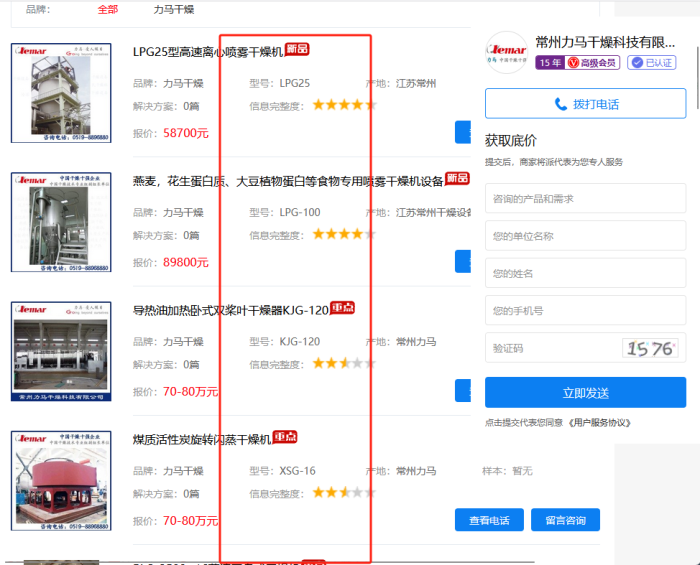The width and height of the screenshot is (700, 565).
Task: Click the 高级会员 membership badge
Action: tap(593, 63)
